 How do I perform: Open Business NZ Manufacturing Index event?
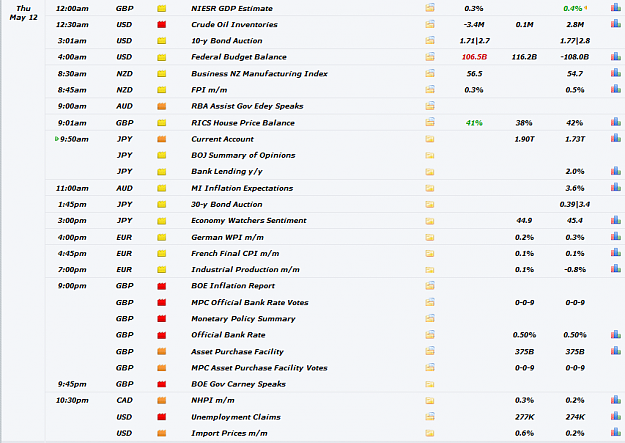click(259, 74)
